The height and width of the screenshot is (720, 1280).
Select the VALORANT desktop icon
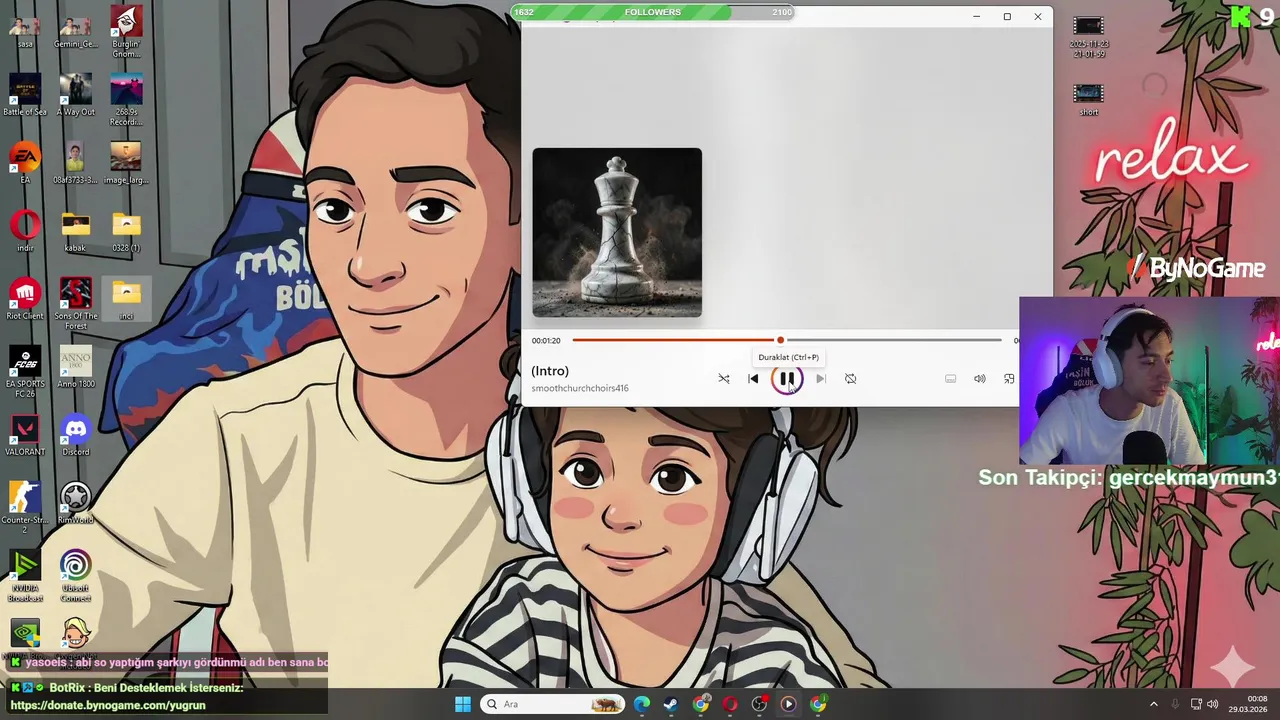point(25,435)
